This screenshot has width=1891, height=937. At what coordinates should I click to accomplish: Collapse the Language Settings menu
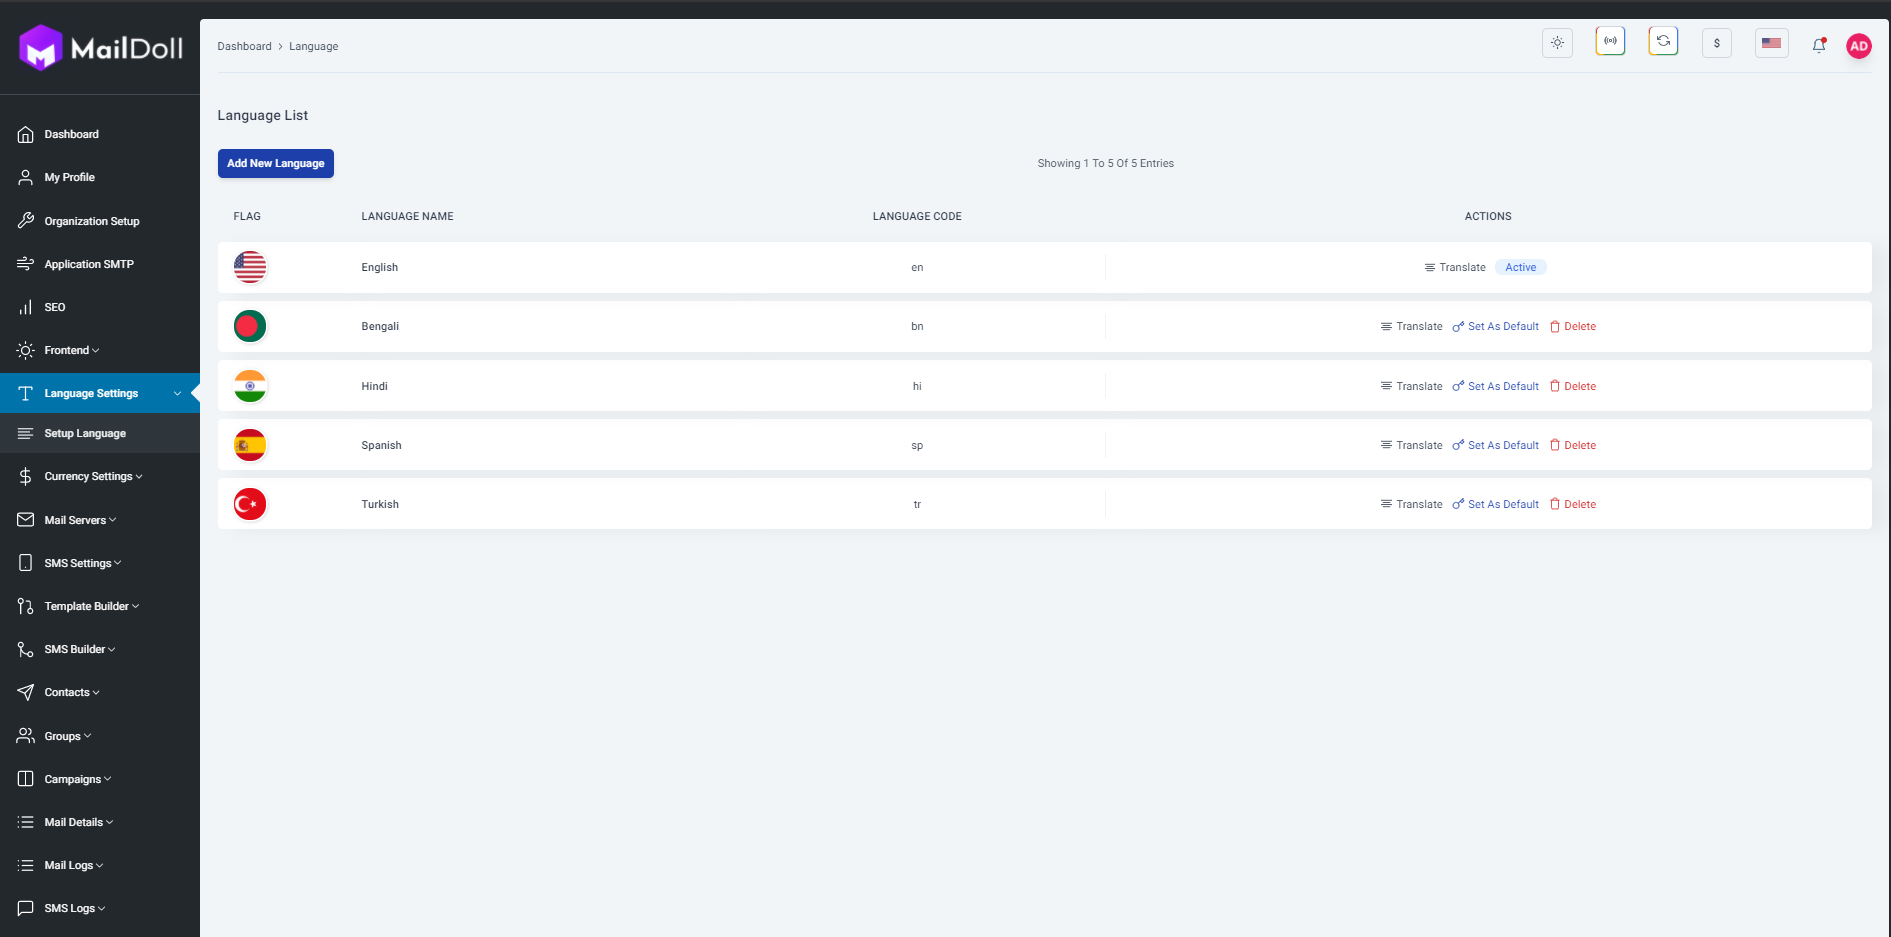click(x=100, y=393)
